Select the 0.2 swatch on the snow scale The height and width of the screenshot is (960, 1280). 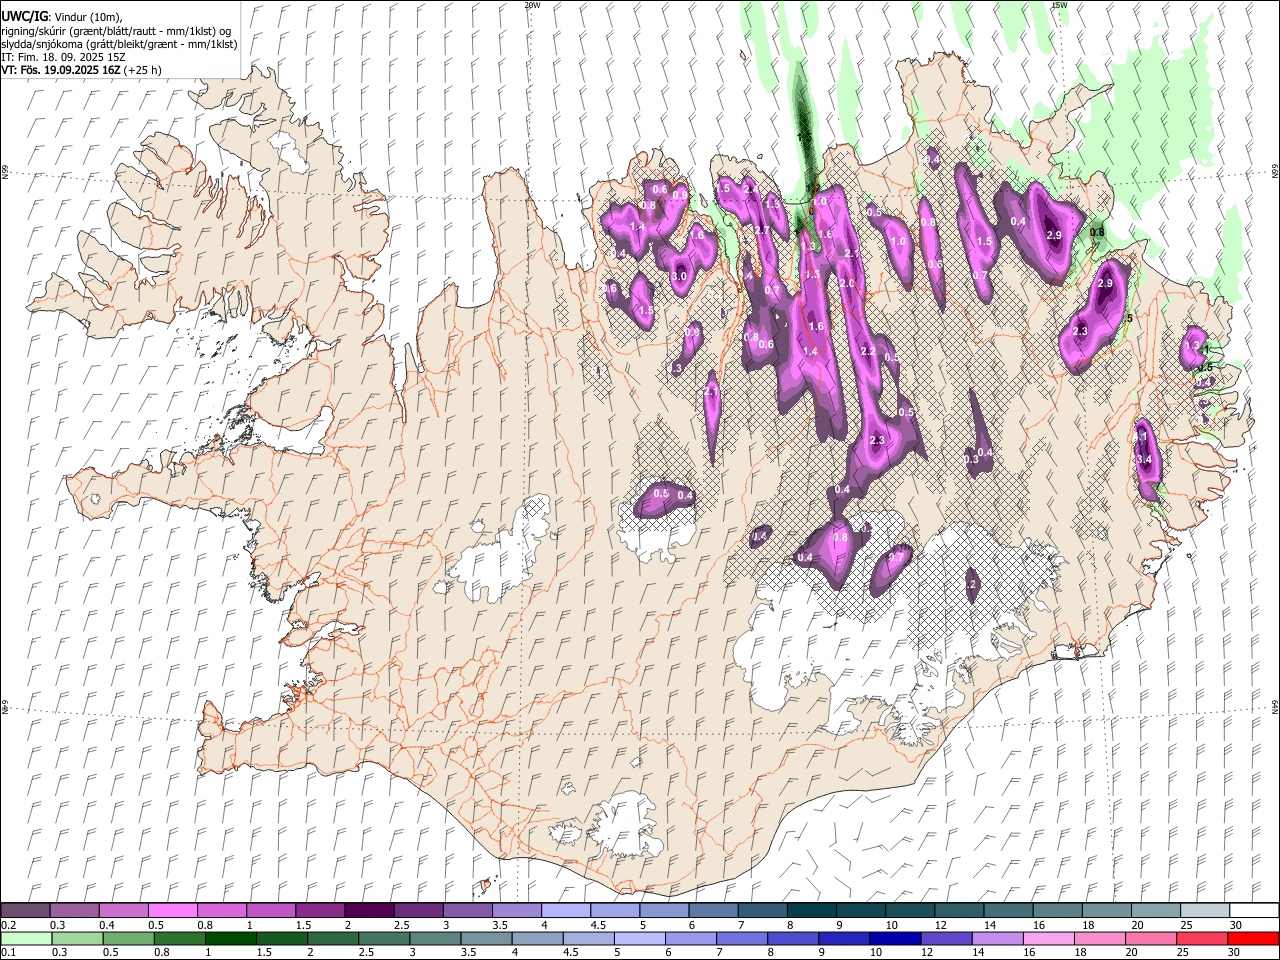click(25, 911)
